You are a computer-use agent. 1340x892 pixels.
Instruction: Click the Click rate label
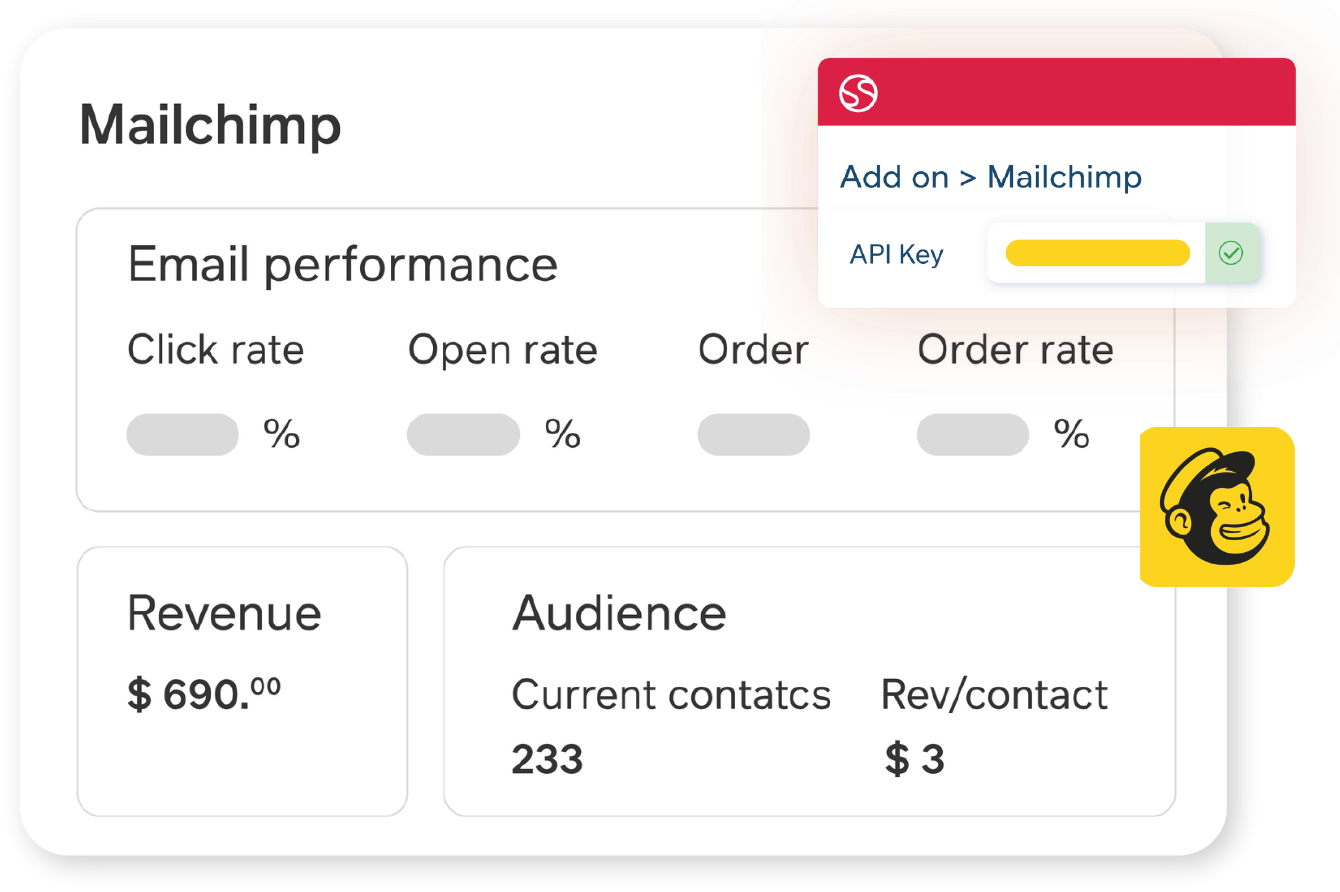[x=215, y=350]
